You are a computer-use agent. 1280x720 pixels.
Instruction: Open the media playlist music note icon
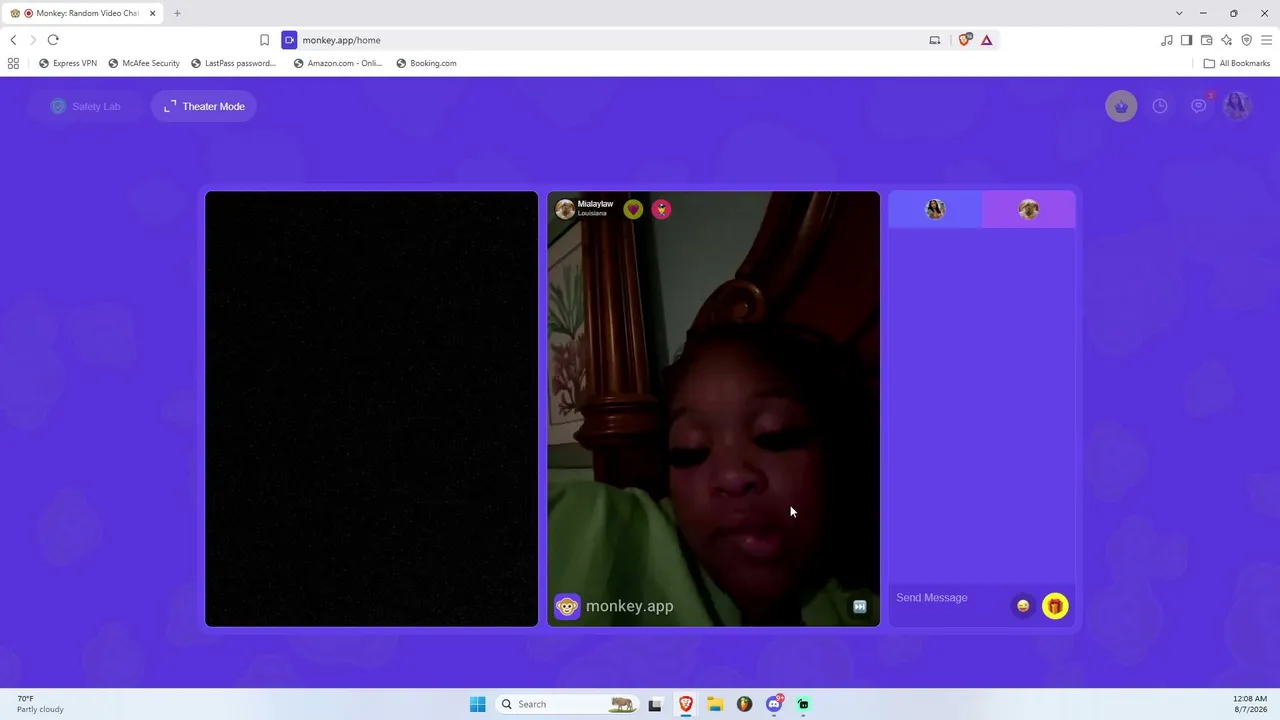click(1167, 40)
